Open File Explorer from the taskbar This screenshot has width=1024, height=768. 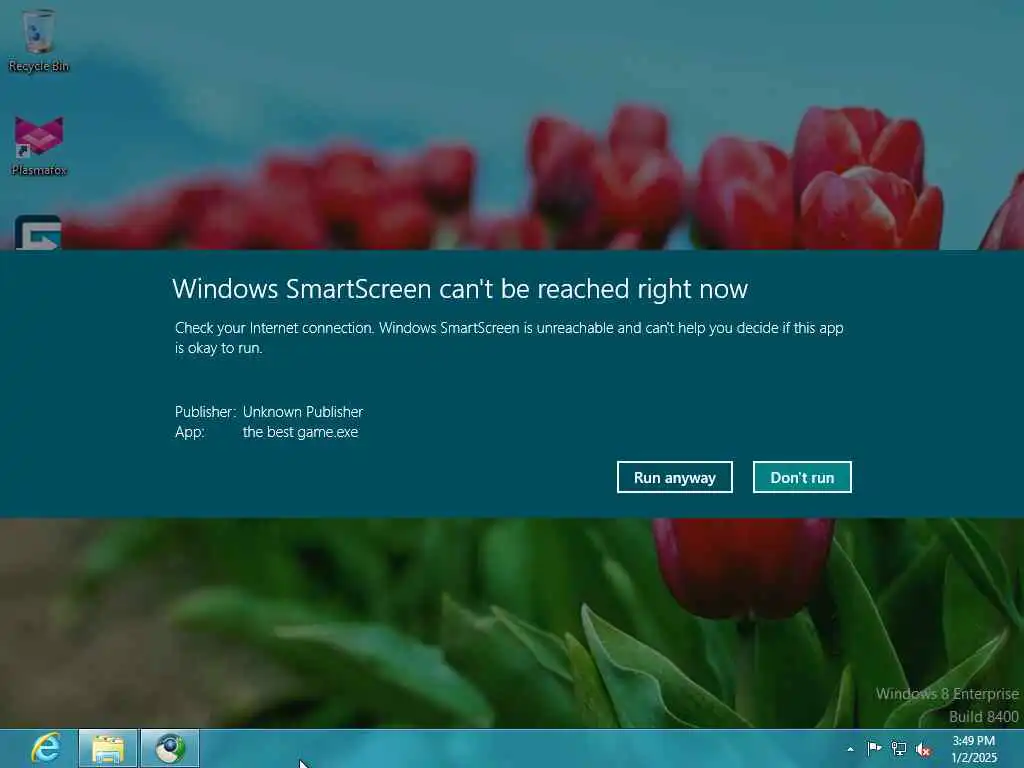click(x=108, y=748)
